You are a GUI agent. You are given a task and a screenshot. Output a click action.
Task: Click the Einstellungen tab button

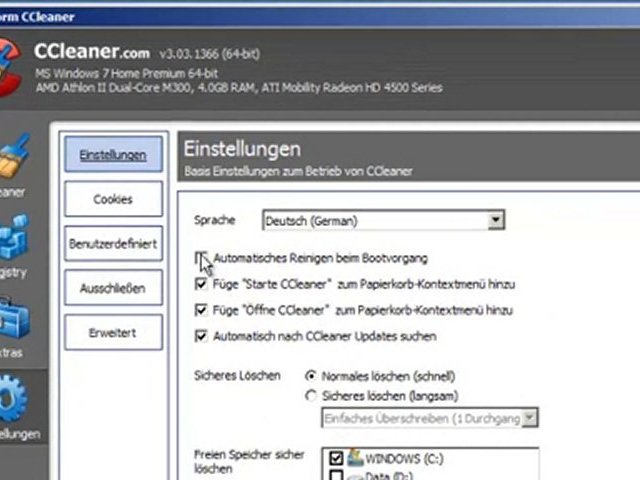(x=113, y=155)
